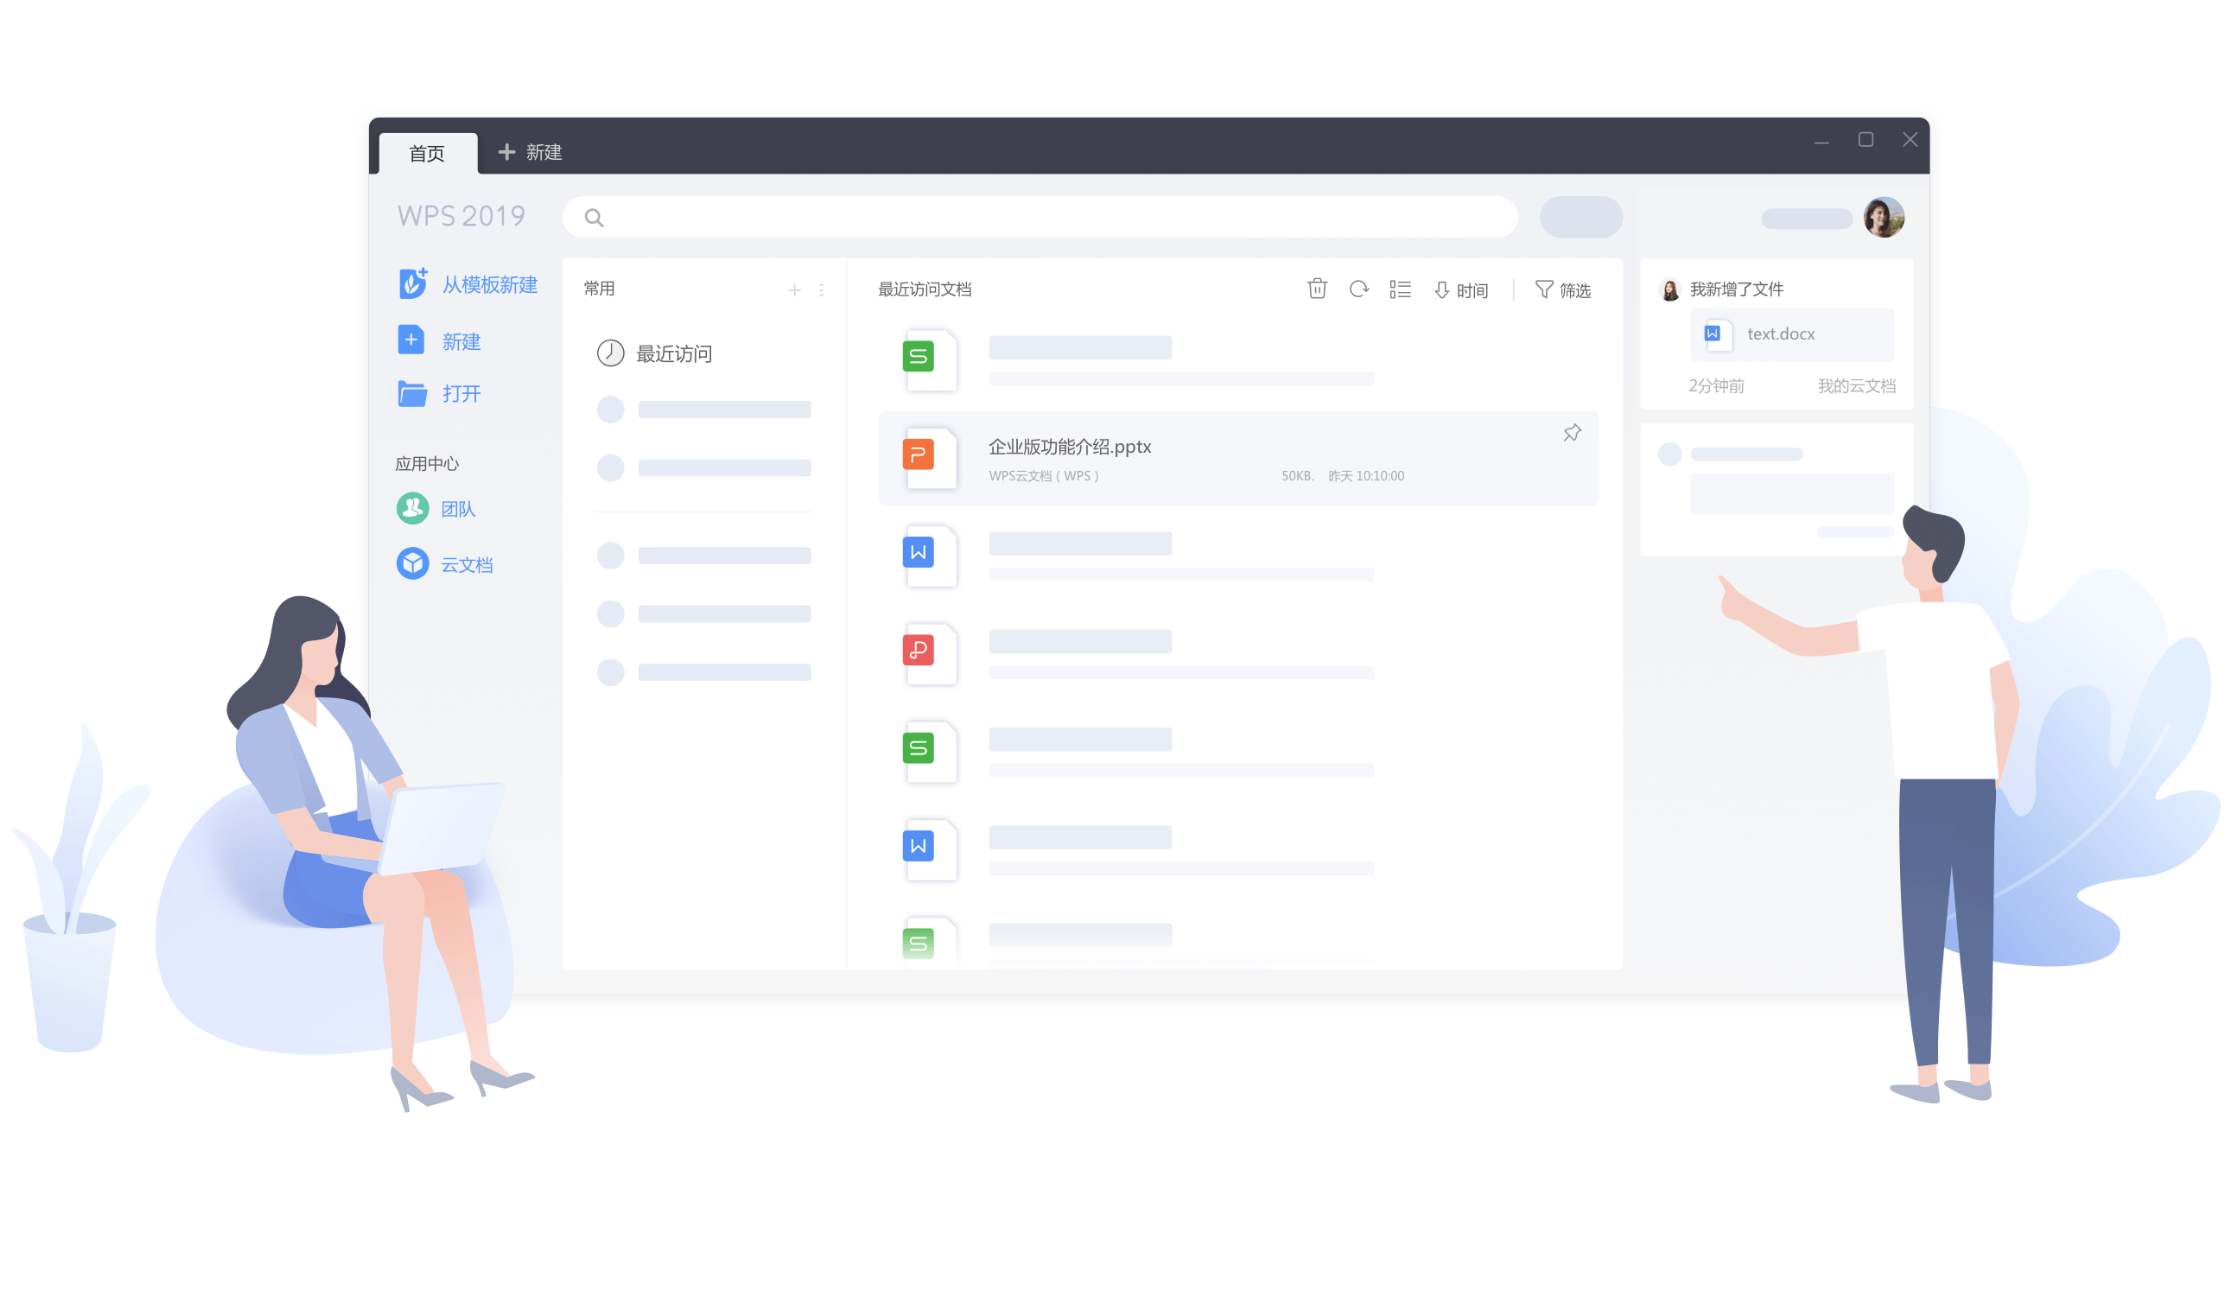Viewport: 2240px width, 1308px height.
Task: Open the more options dots beside 常用
Action: [822, 290]
